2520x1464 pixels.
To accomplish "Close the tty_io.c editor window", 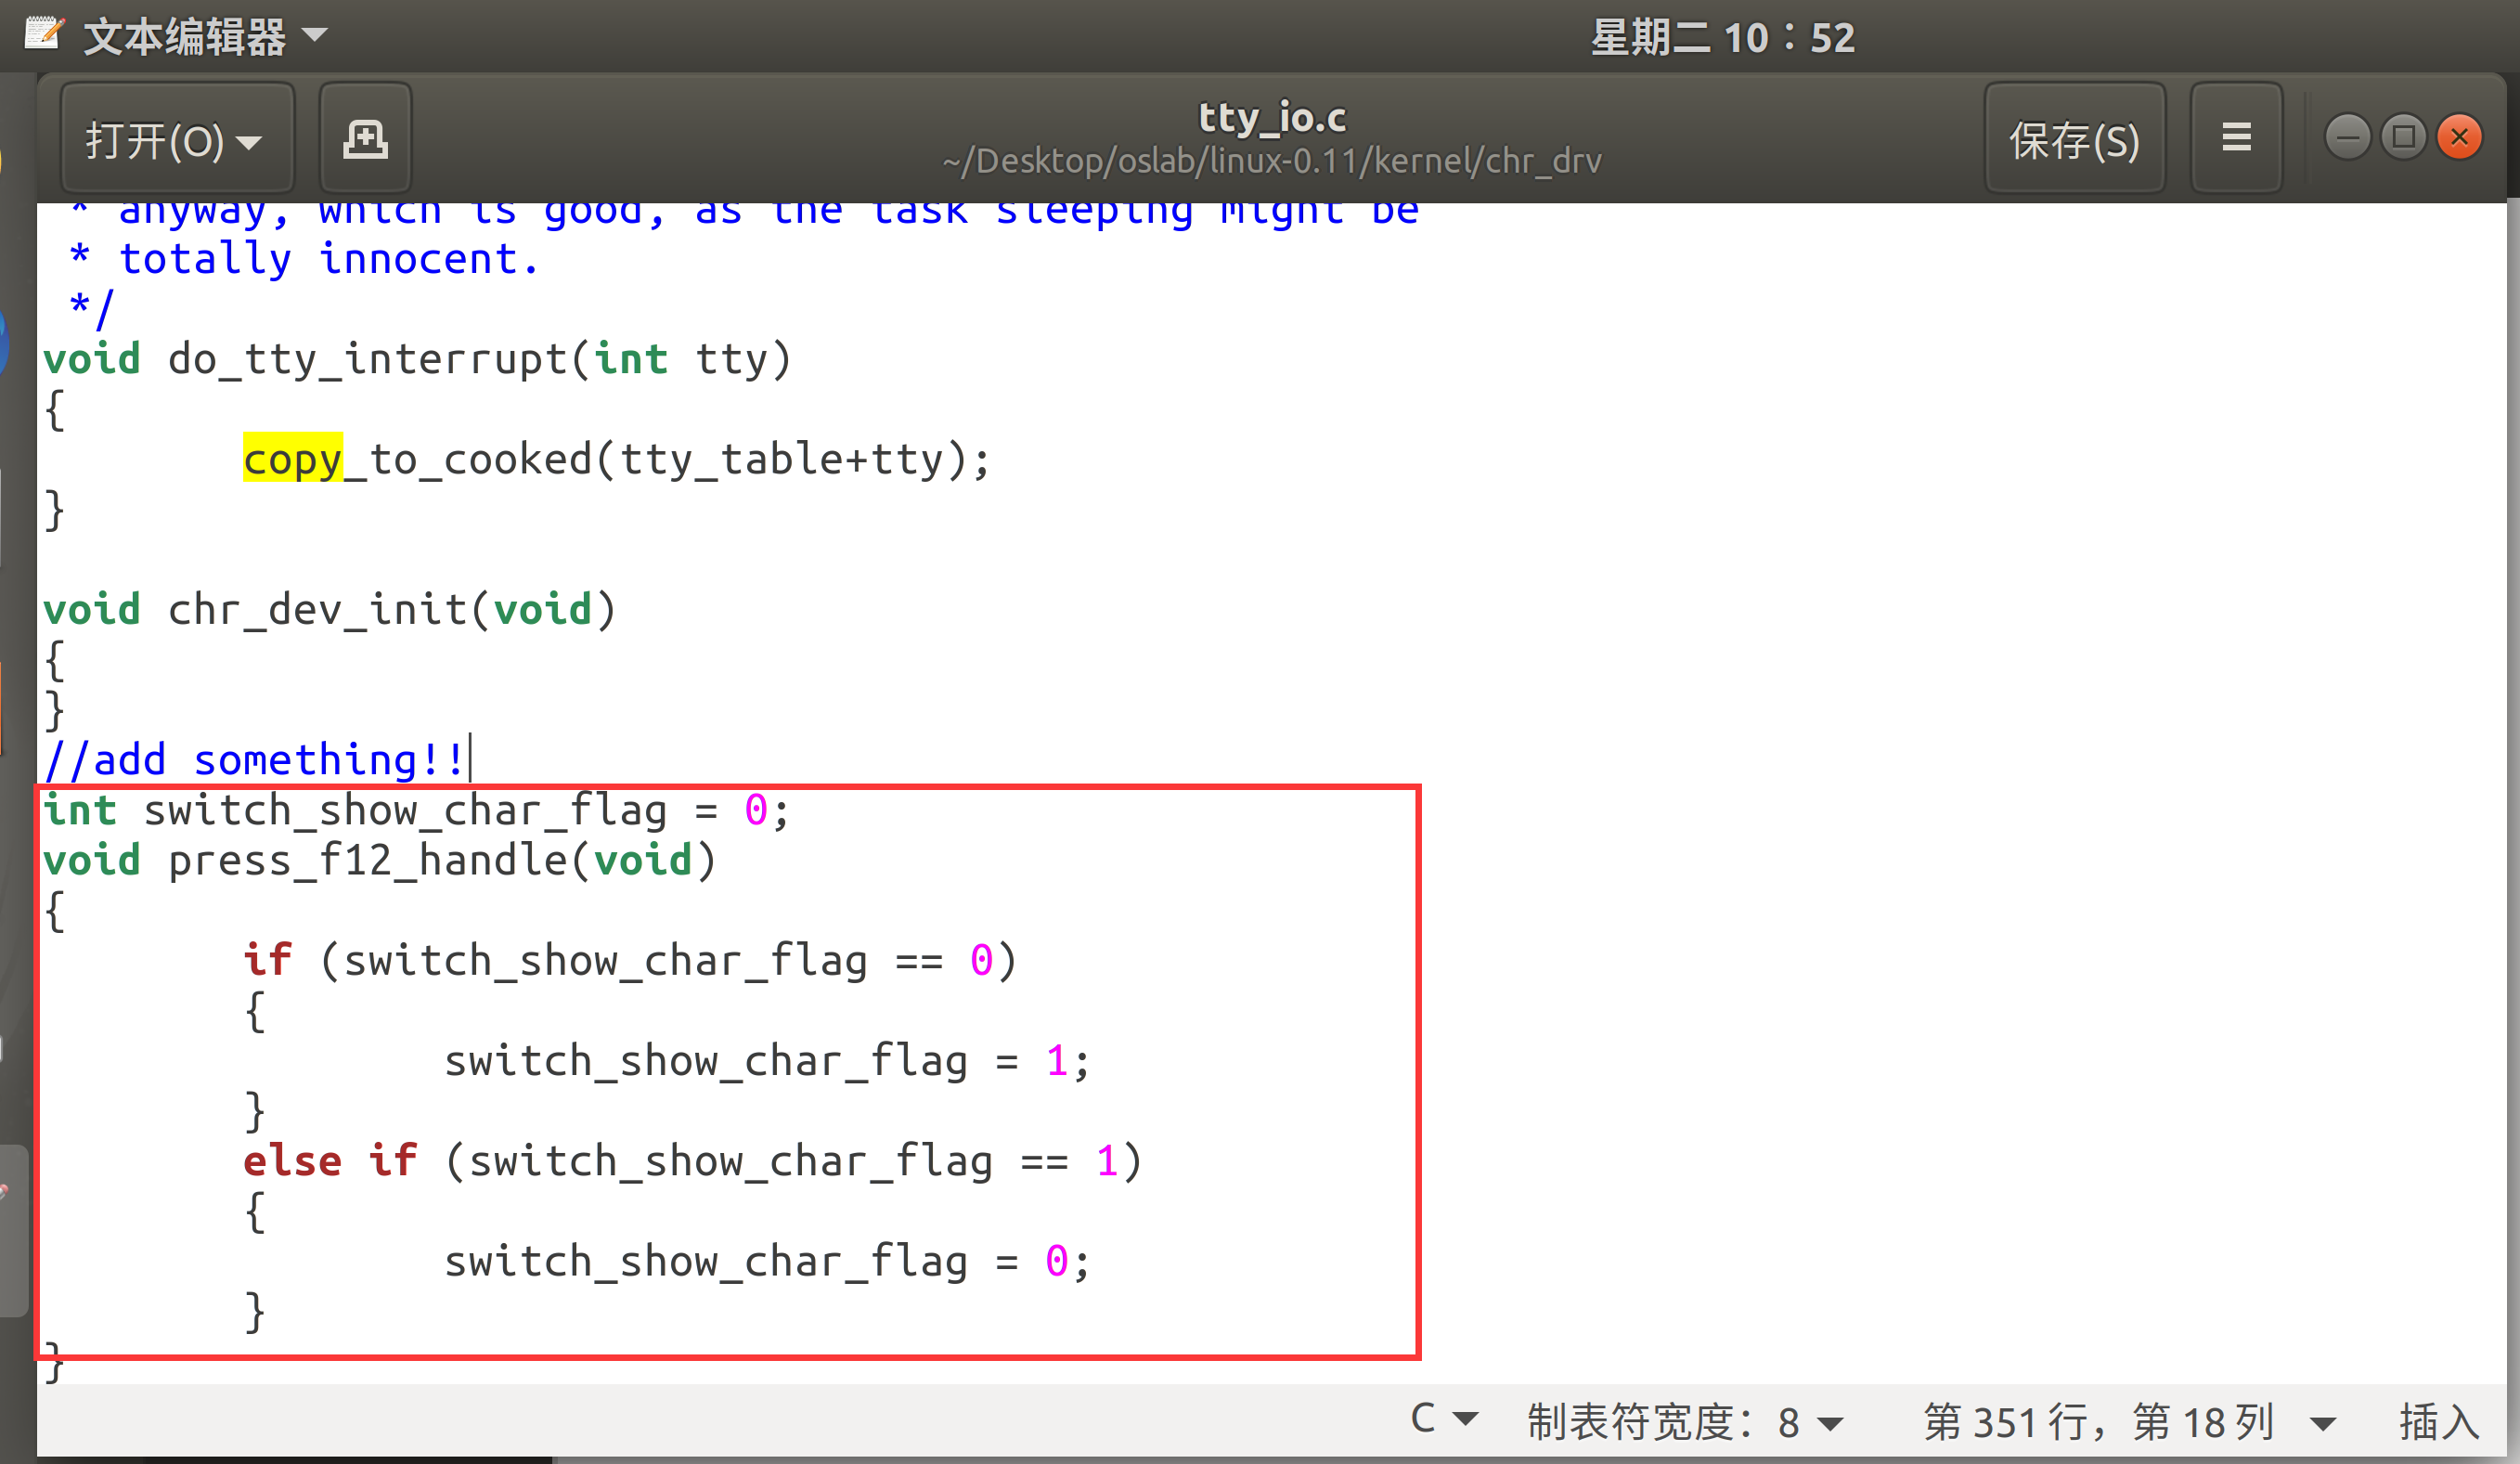I will pos(2459,137).
